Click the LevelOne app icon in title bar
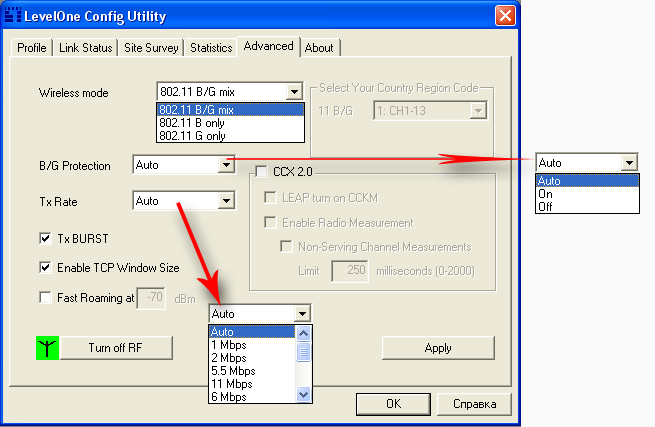Screen dimensions: 655x427 [13, 15]
